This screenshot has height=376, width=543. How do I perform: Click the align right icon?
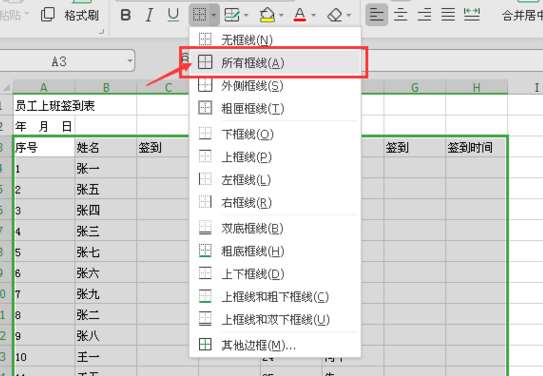(424, 15)
